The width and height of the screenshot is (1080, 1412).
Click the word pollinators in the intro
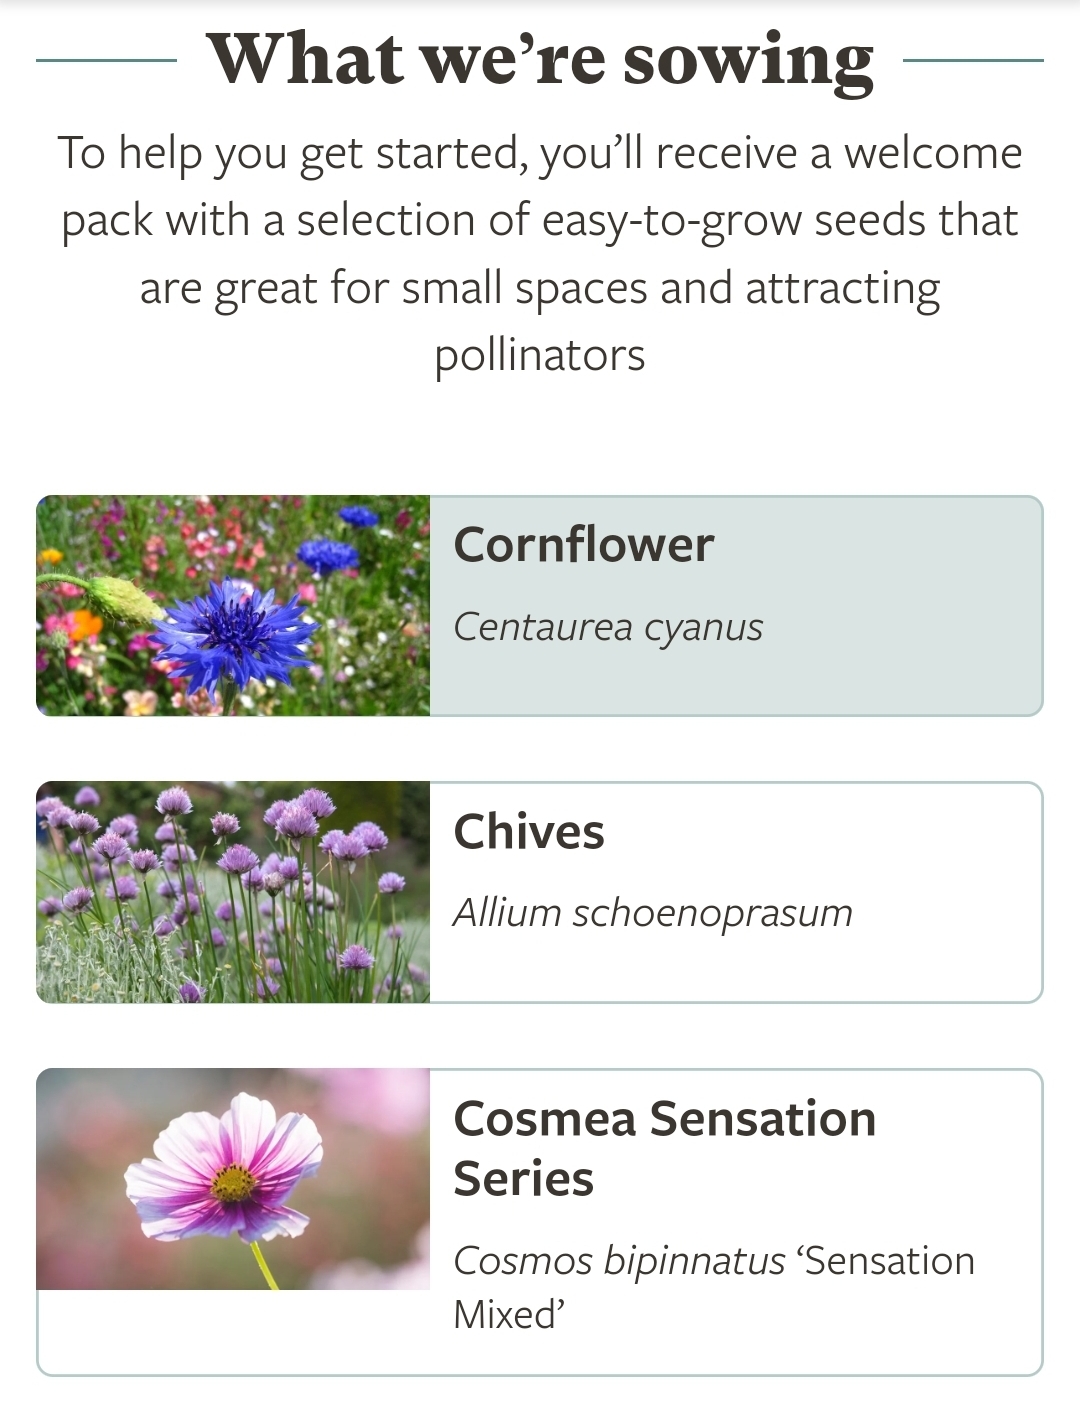pos(540,357)
